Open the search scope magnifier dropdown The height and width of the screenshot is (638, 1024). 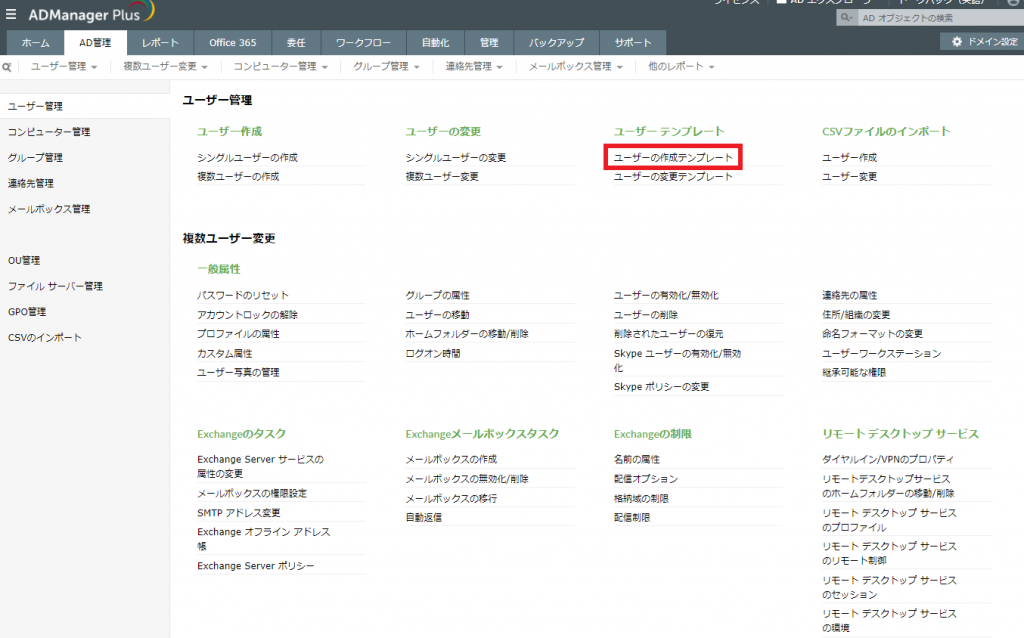click(849, 16)
